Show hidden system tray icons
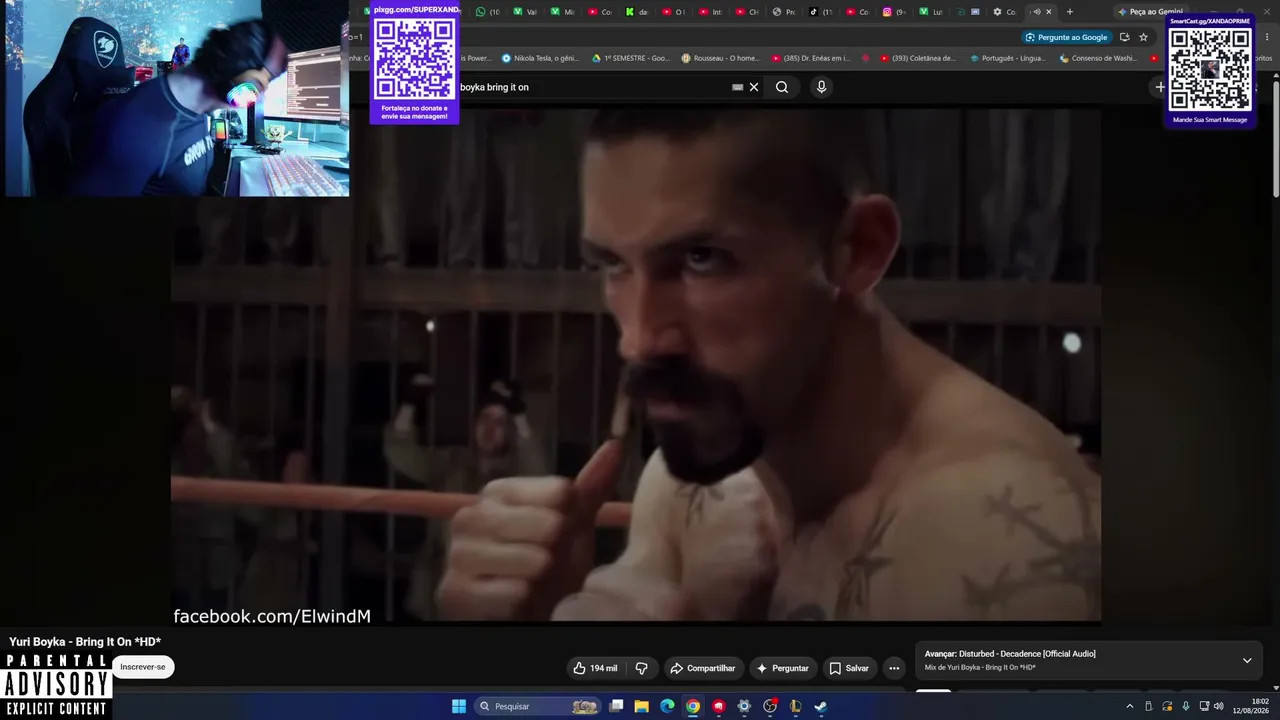Viewport: 1280px width, 720px height. [x=1130, y=706]
